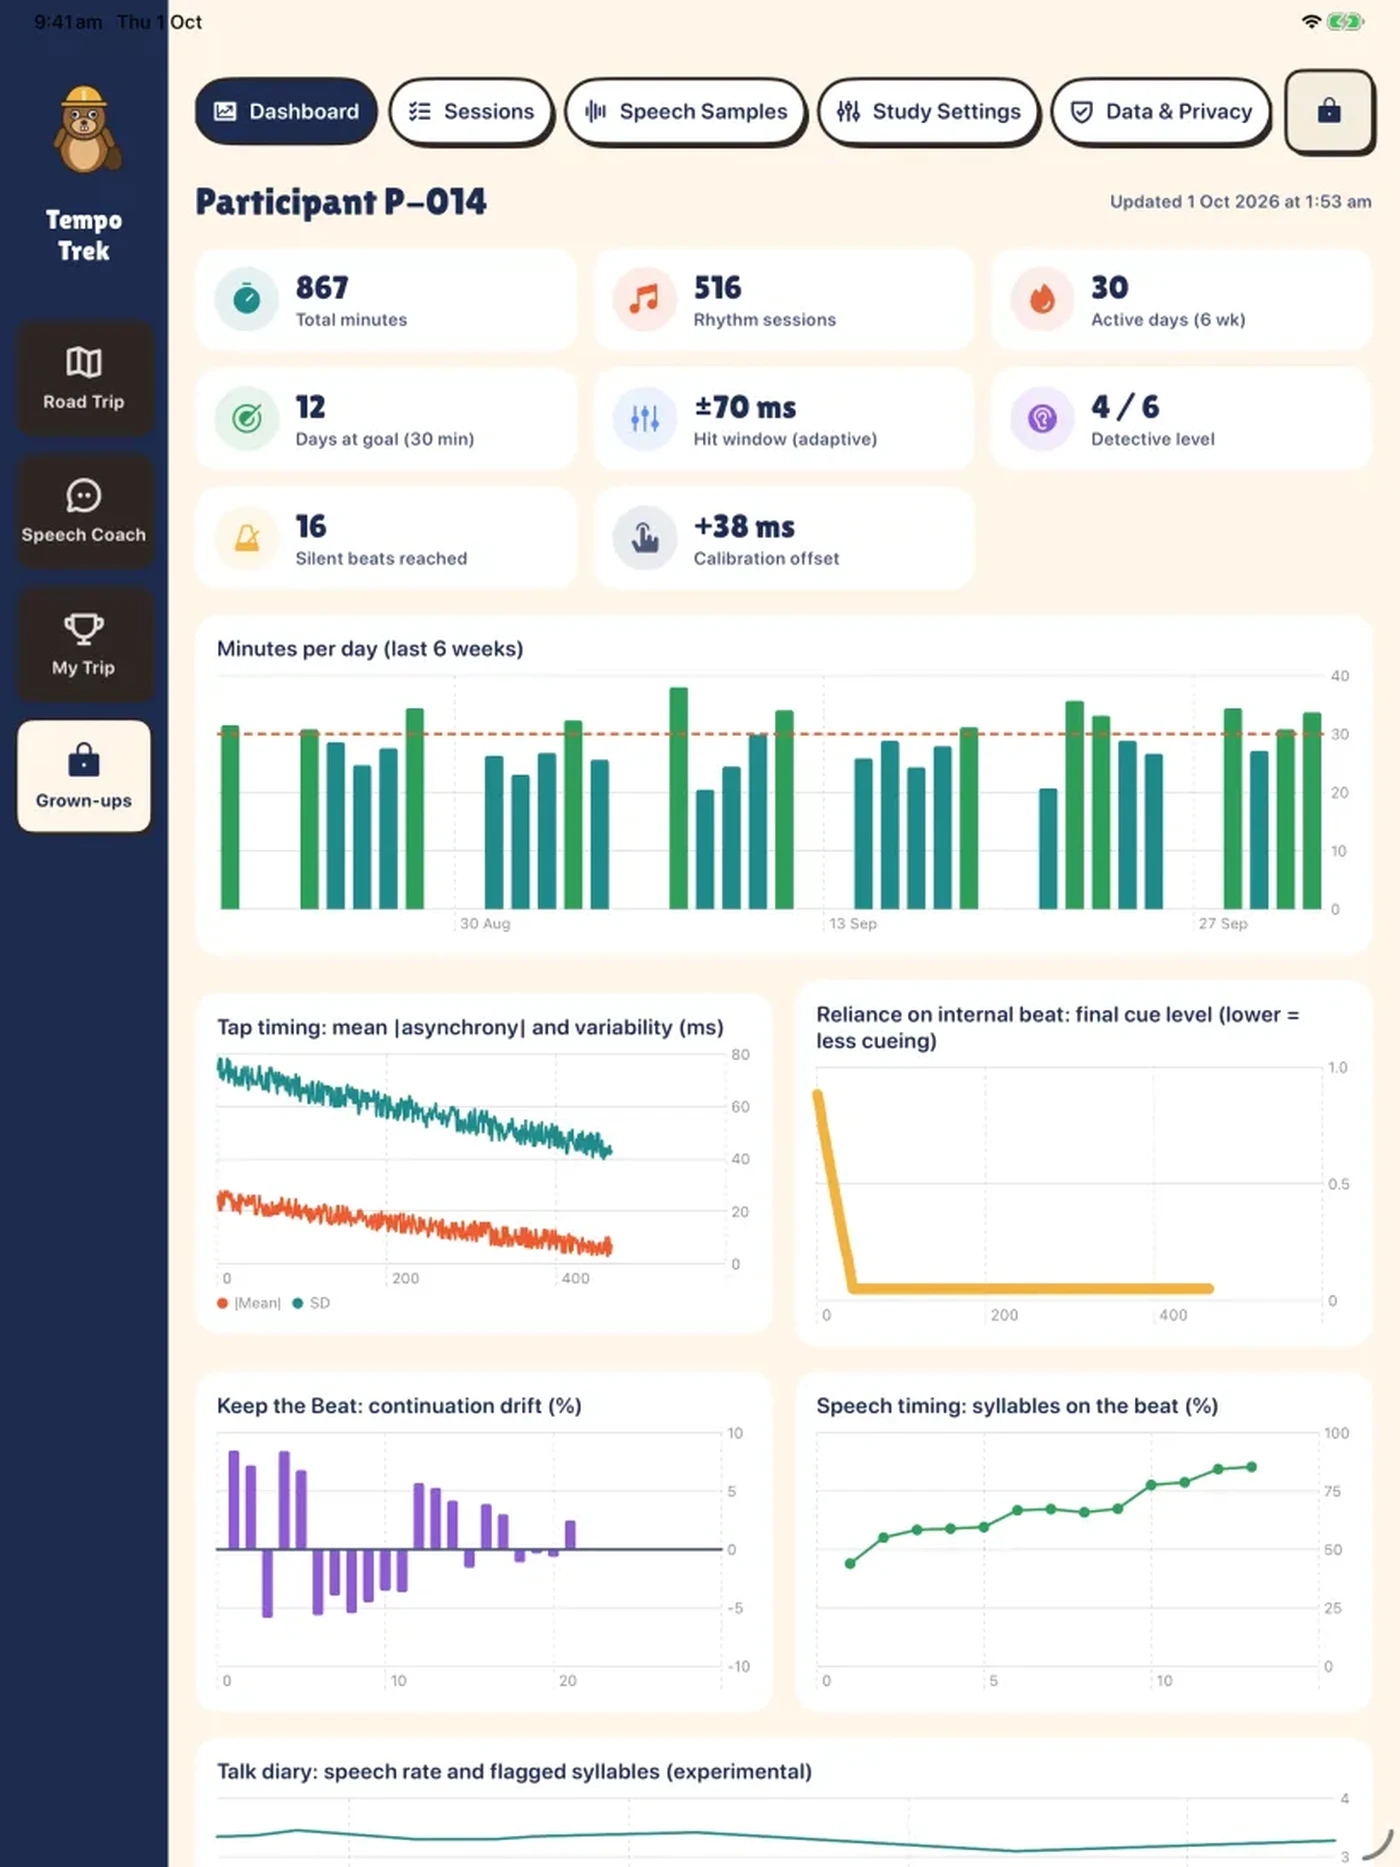Click the 516 Rhythm sessions value
The width and height of the screenshot is (1400, 1867).
point(718,287)
